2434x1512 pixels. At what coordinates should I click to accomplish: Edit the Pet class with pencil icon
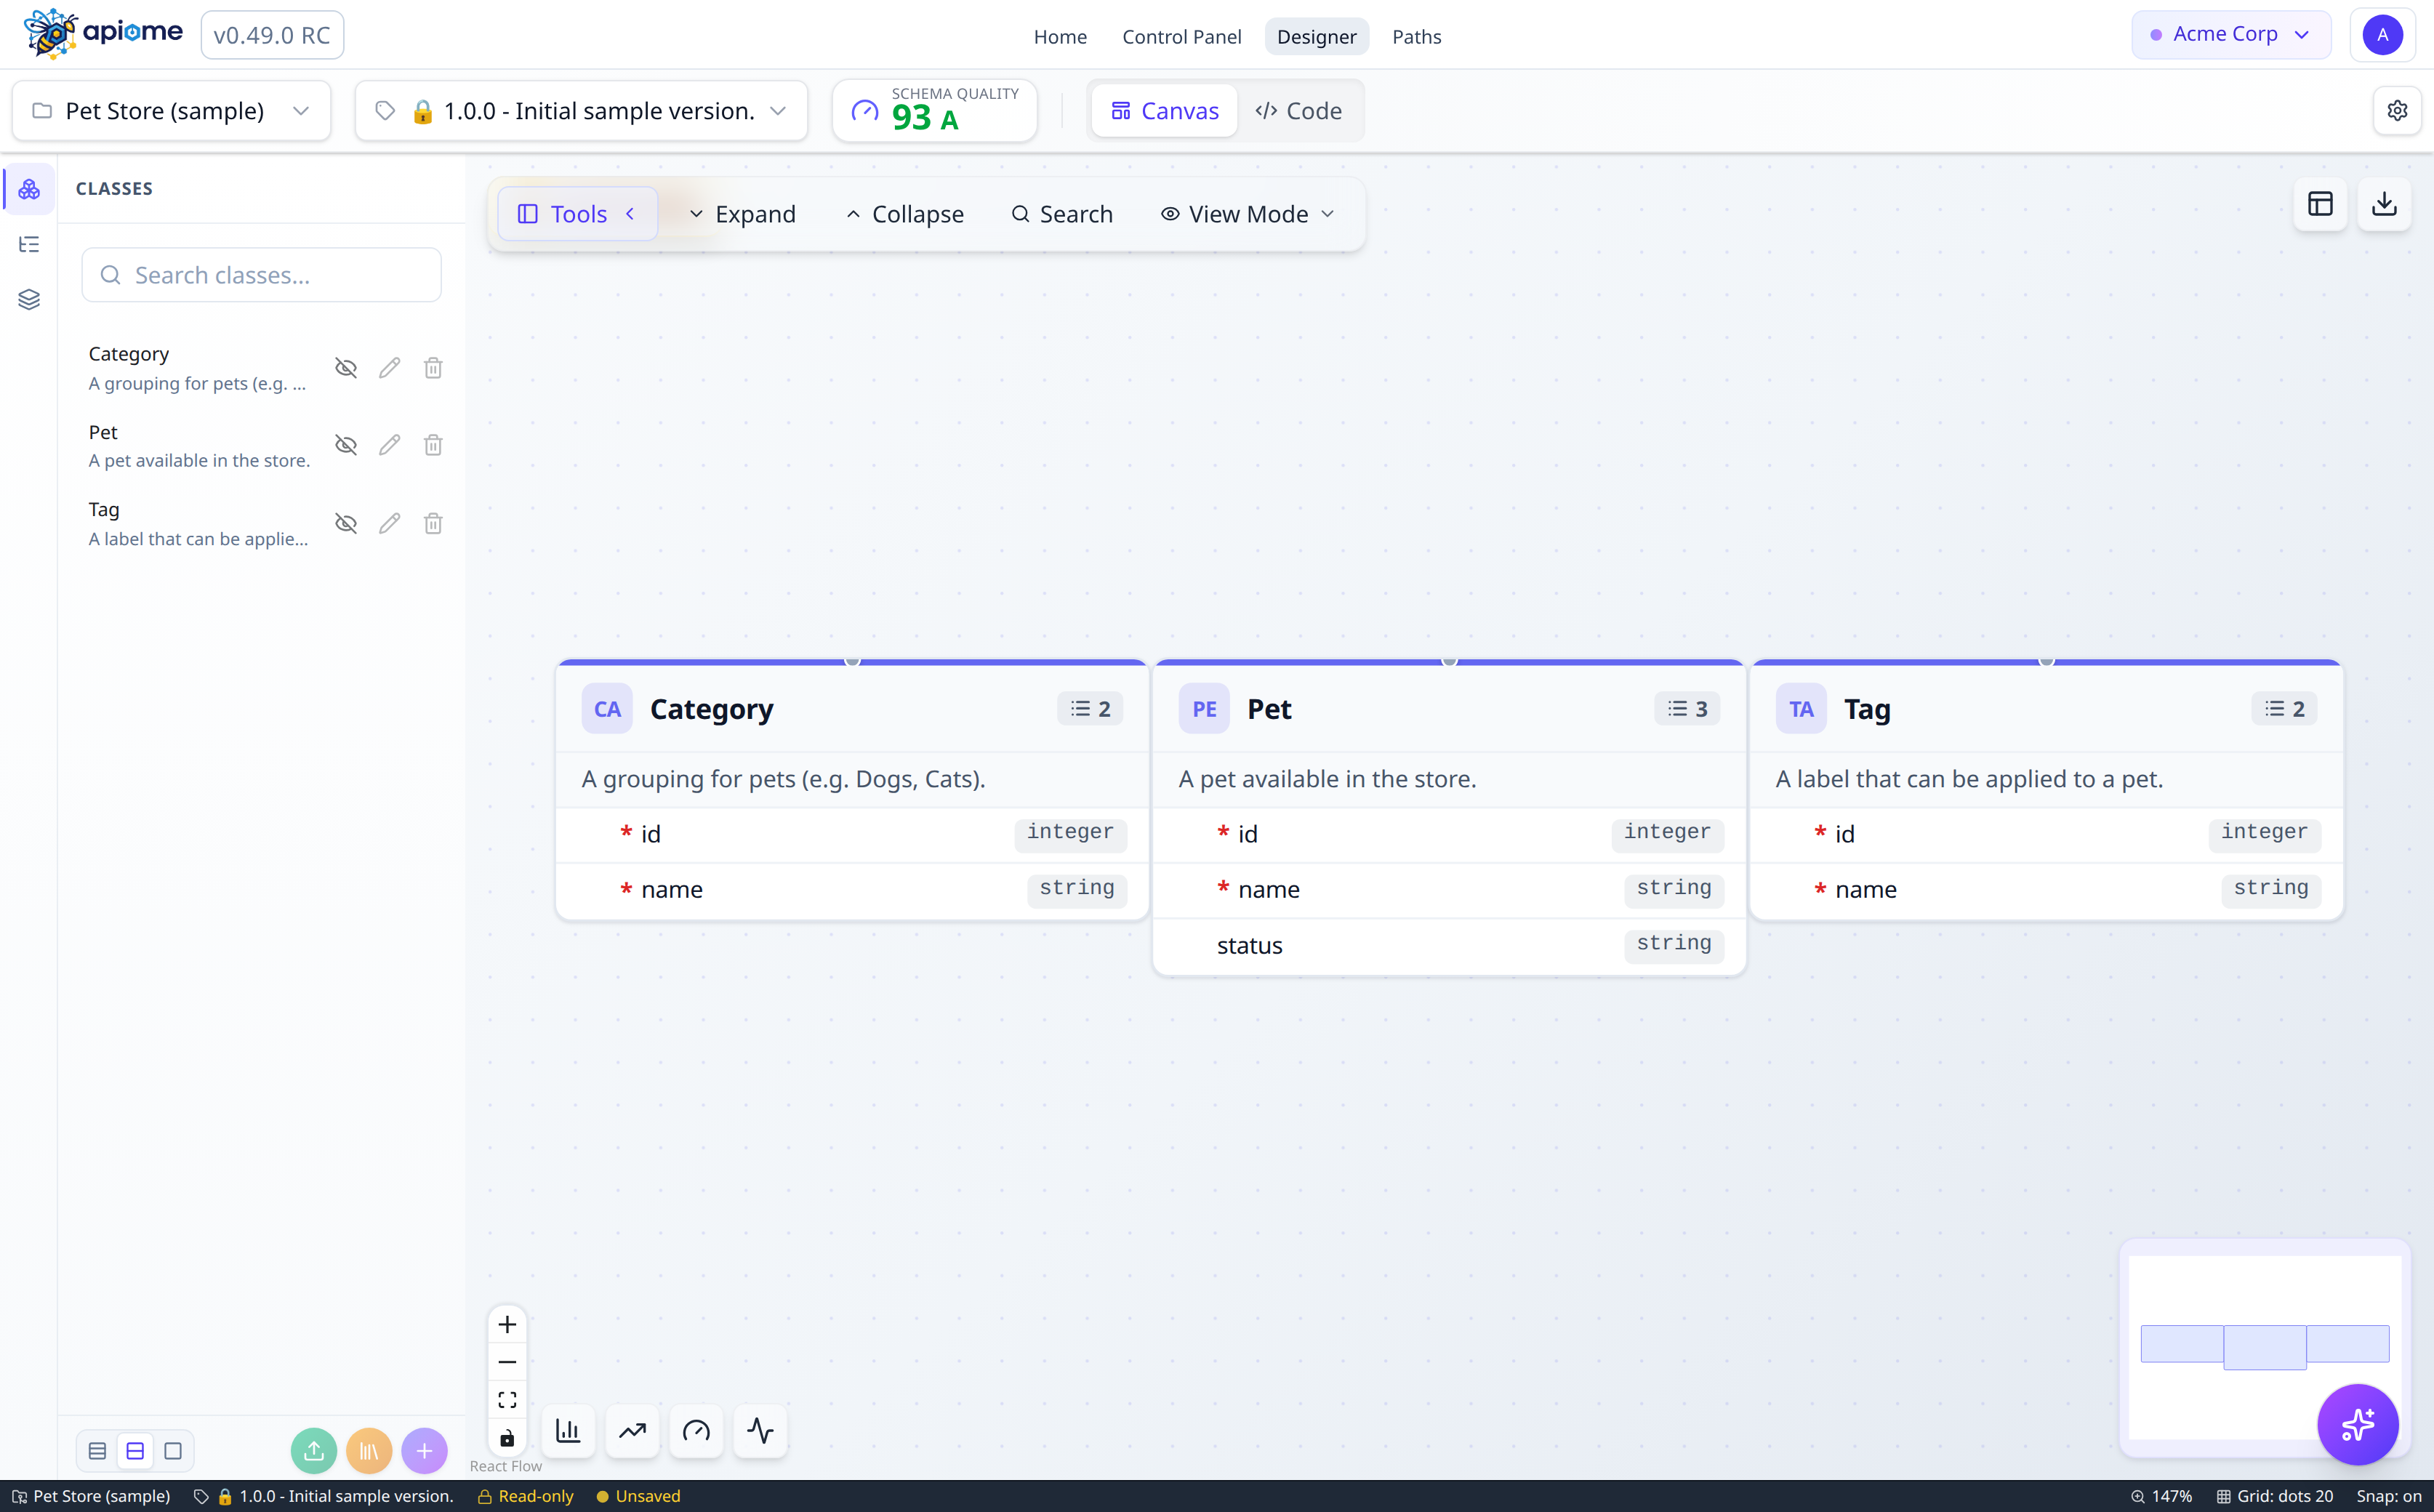click(389, 445)
